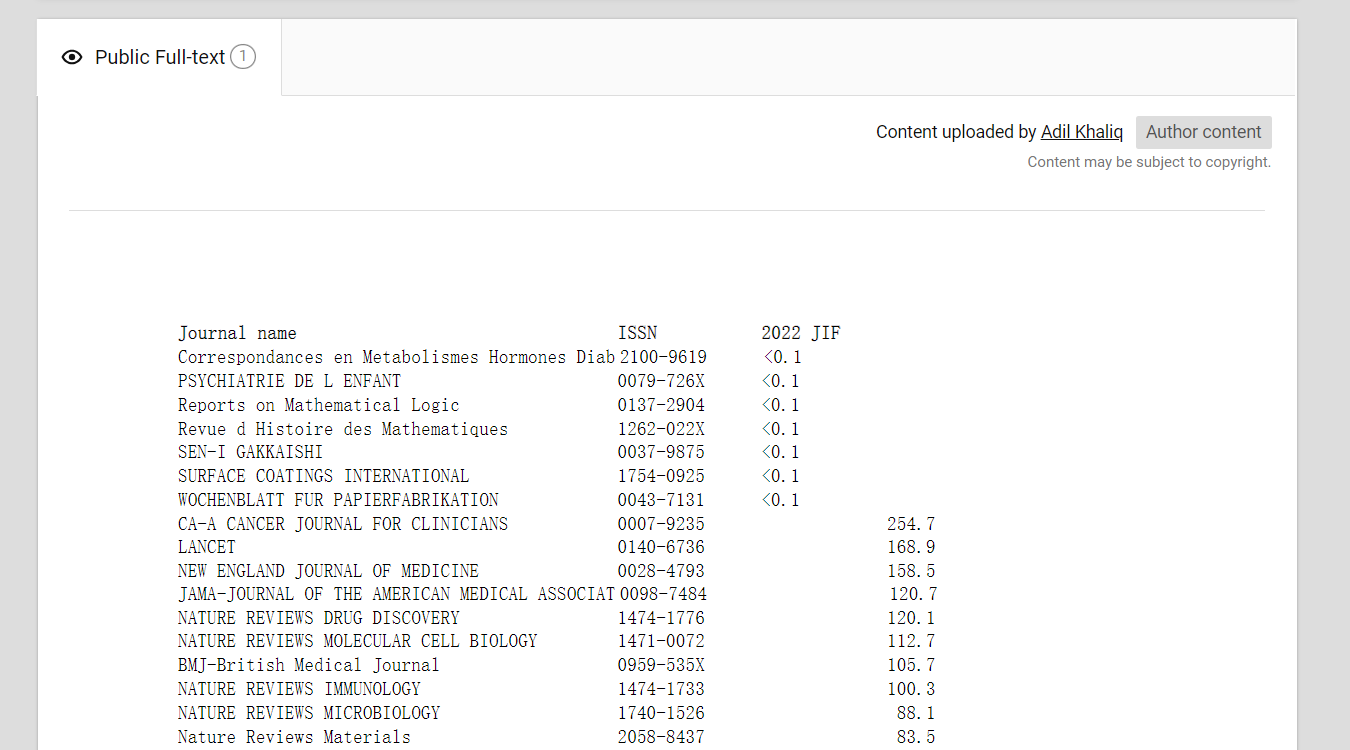Click 'WOCHENBLATT FUR PAPIERFABRIKATION' journal name

[338, 500]
